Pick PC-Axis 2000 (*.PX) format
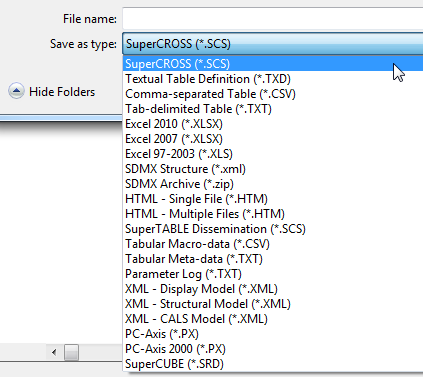Viewport: 423px width, 377px height. (273, 349)
